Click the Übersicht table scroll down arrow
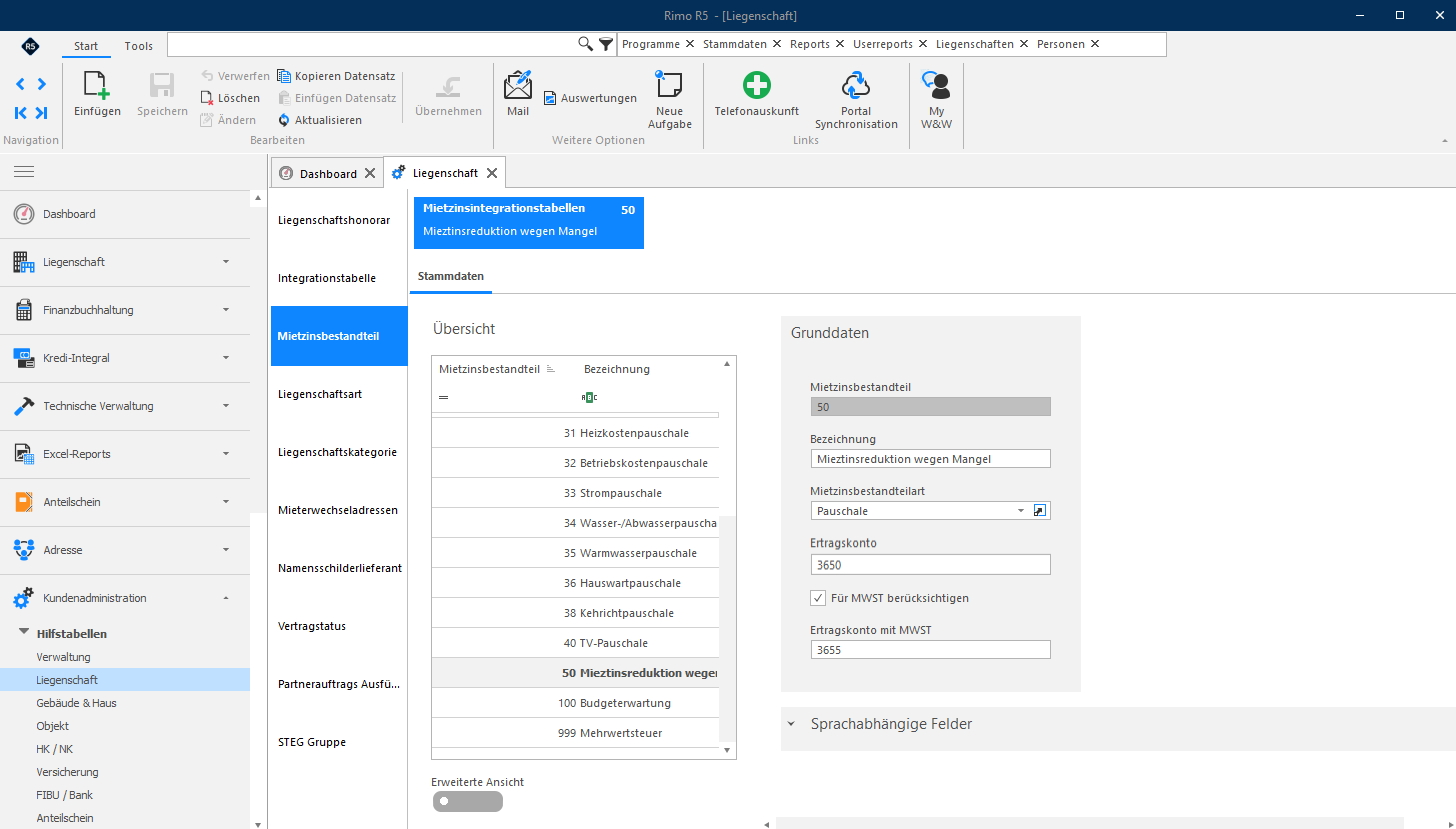 coord(727,750)
